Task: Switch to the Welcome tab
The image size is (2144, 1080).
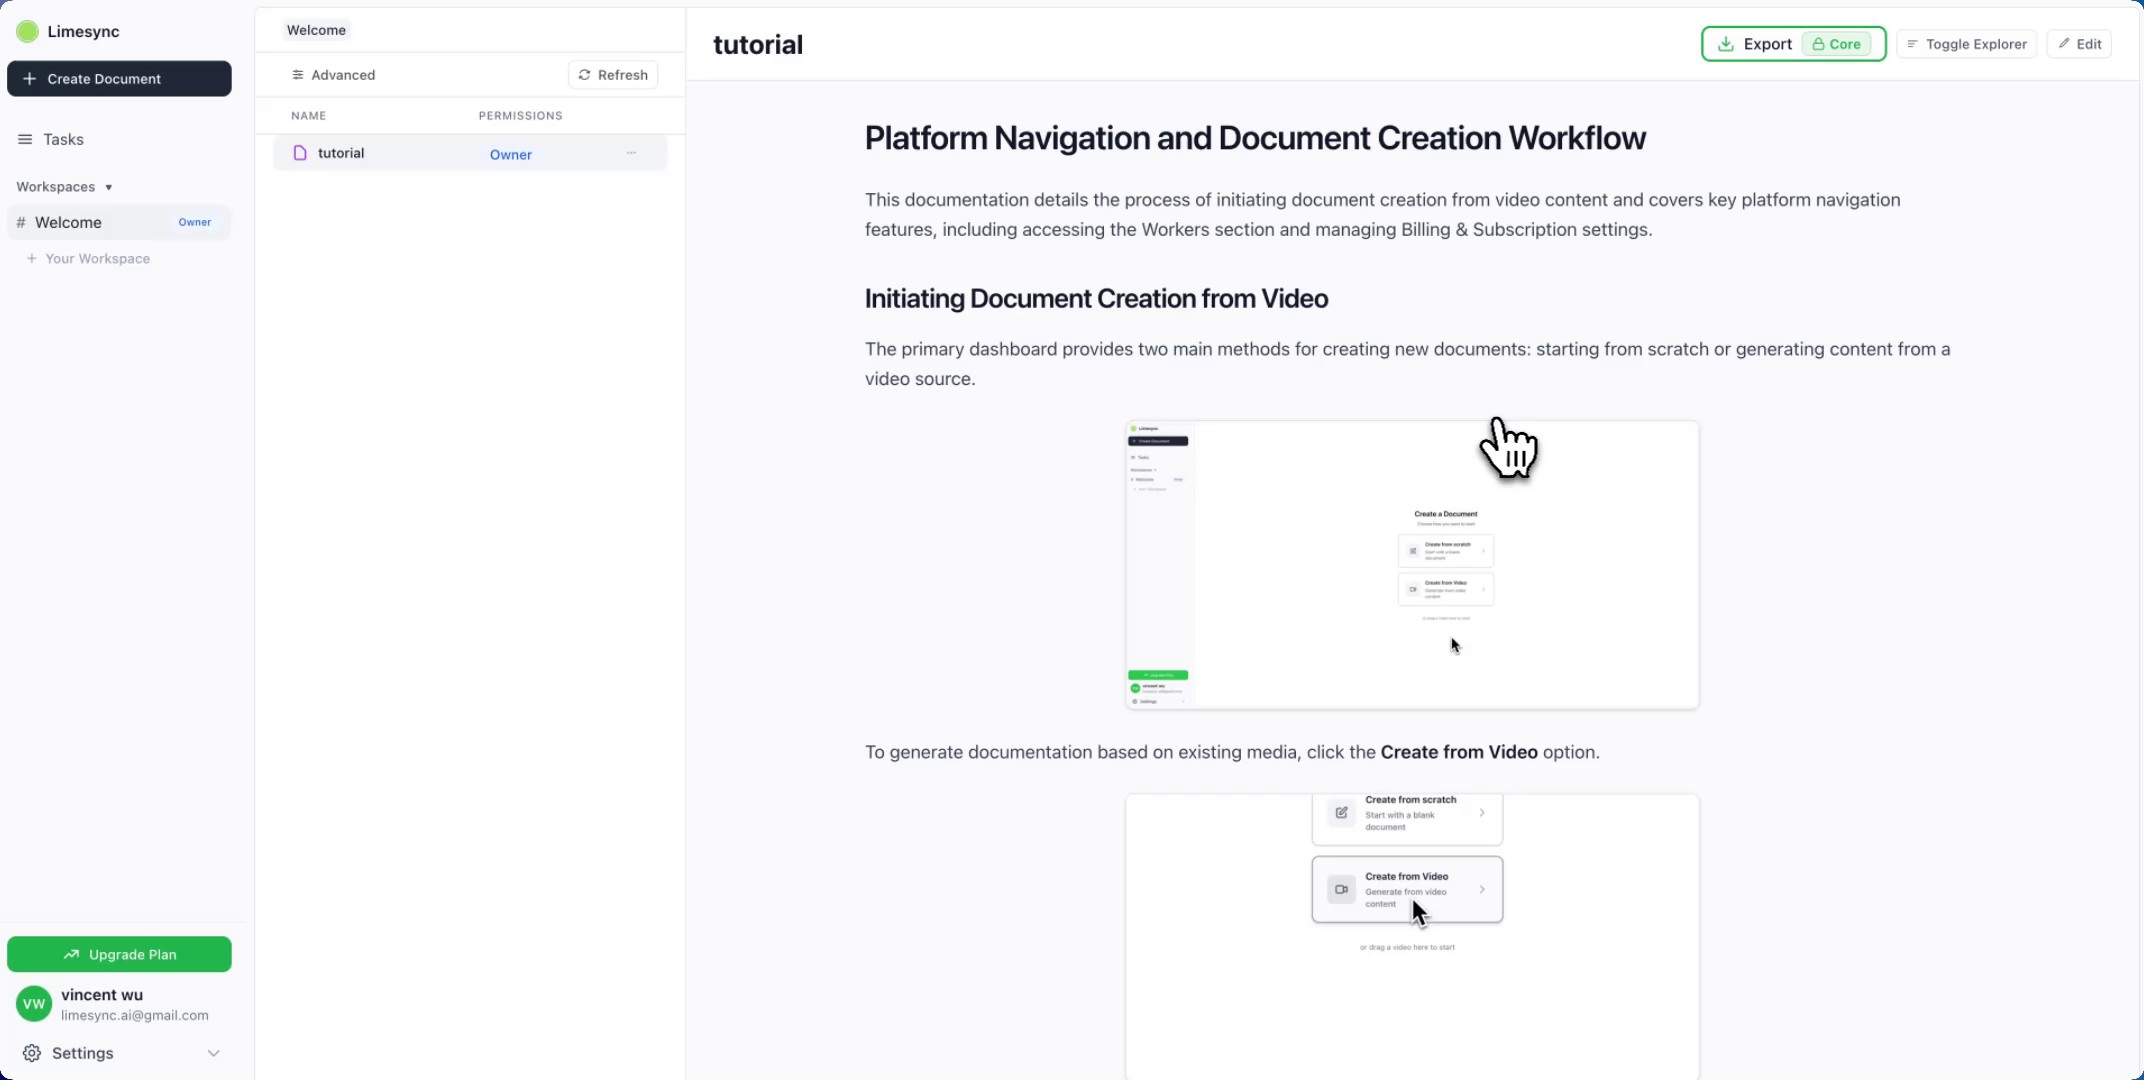Action: point(316,30)
